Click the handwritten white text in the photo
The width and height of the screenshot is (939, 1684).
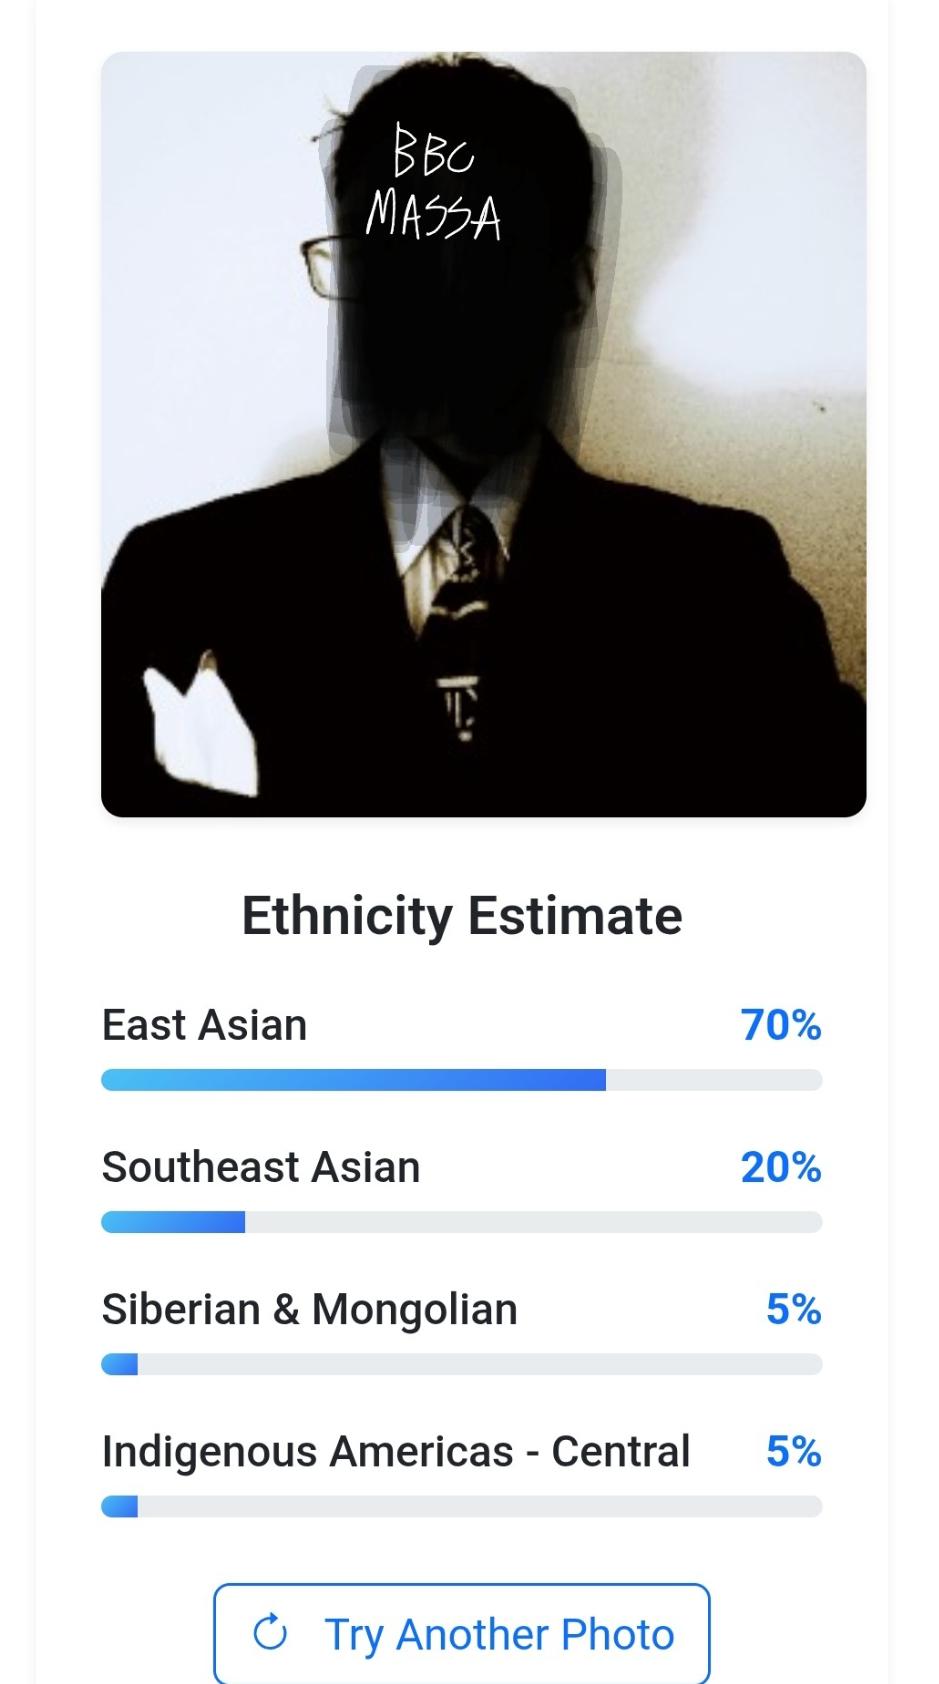click(433, 183)
